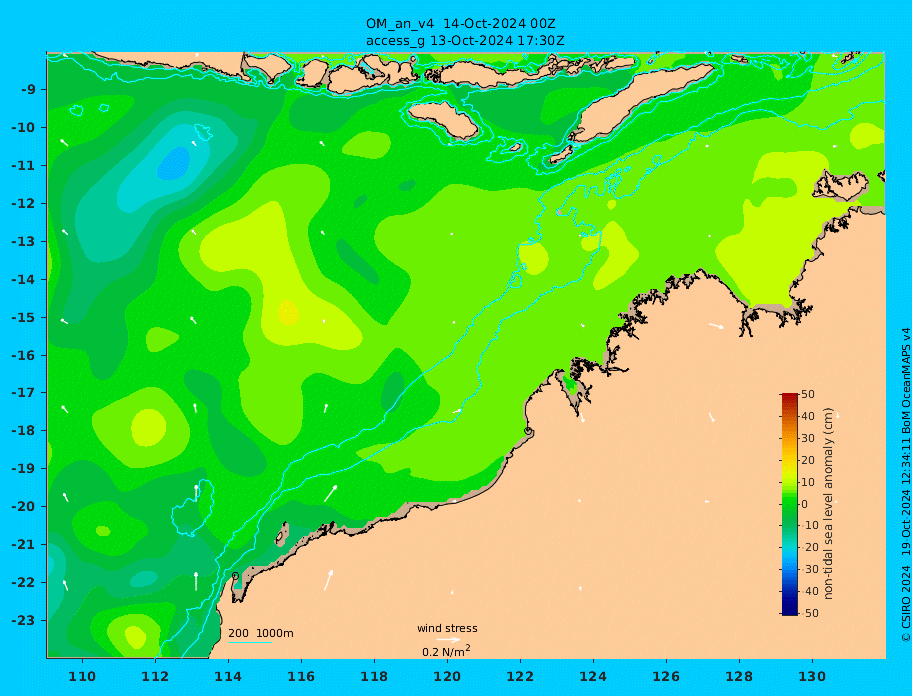912x696 pixels.
Task: Click latitude axis label '-12'
Action: click(24, 204)
